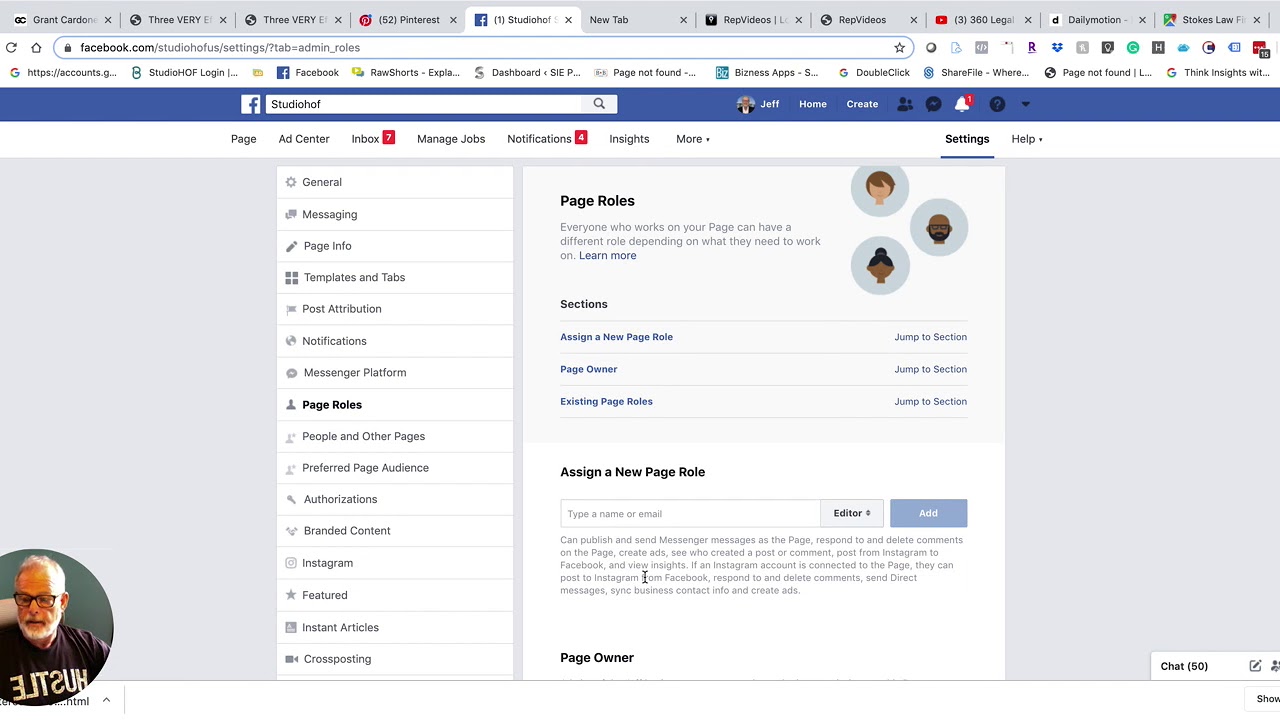Open Templates and Tabs settings
Image resolution: width=1280 pixels, height=720 pixels.
tap(394, 277)
